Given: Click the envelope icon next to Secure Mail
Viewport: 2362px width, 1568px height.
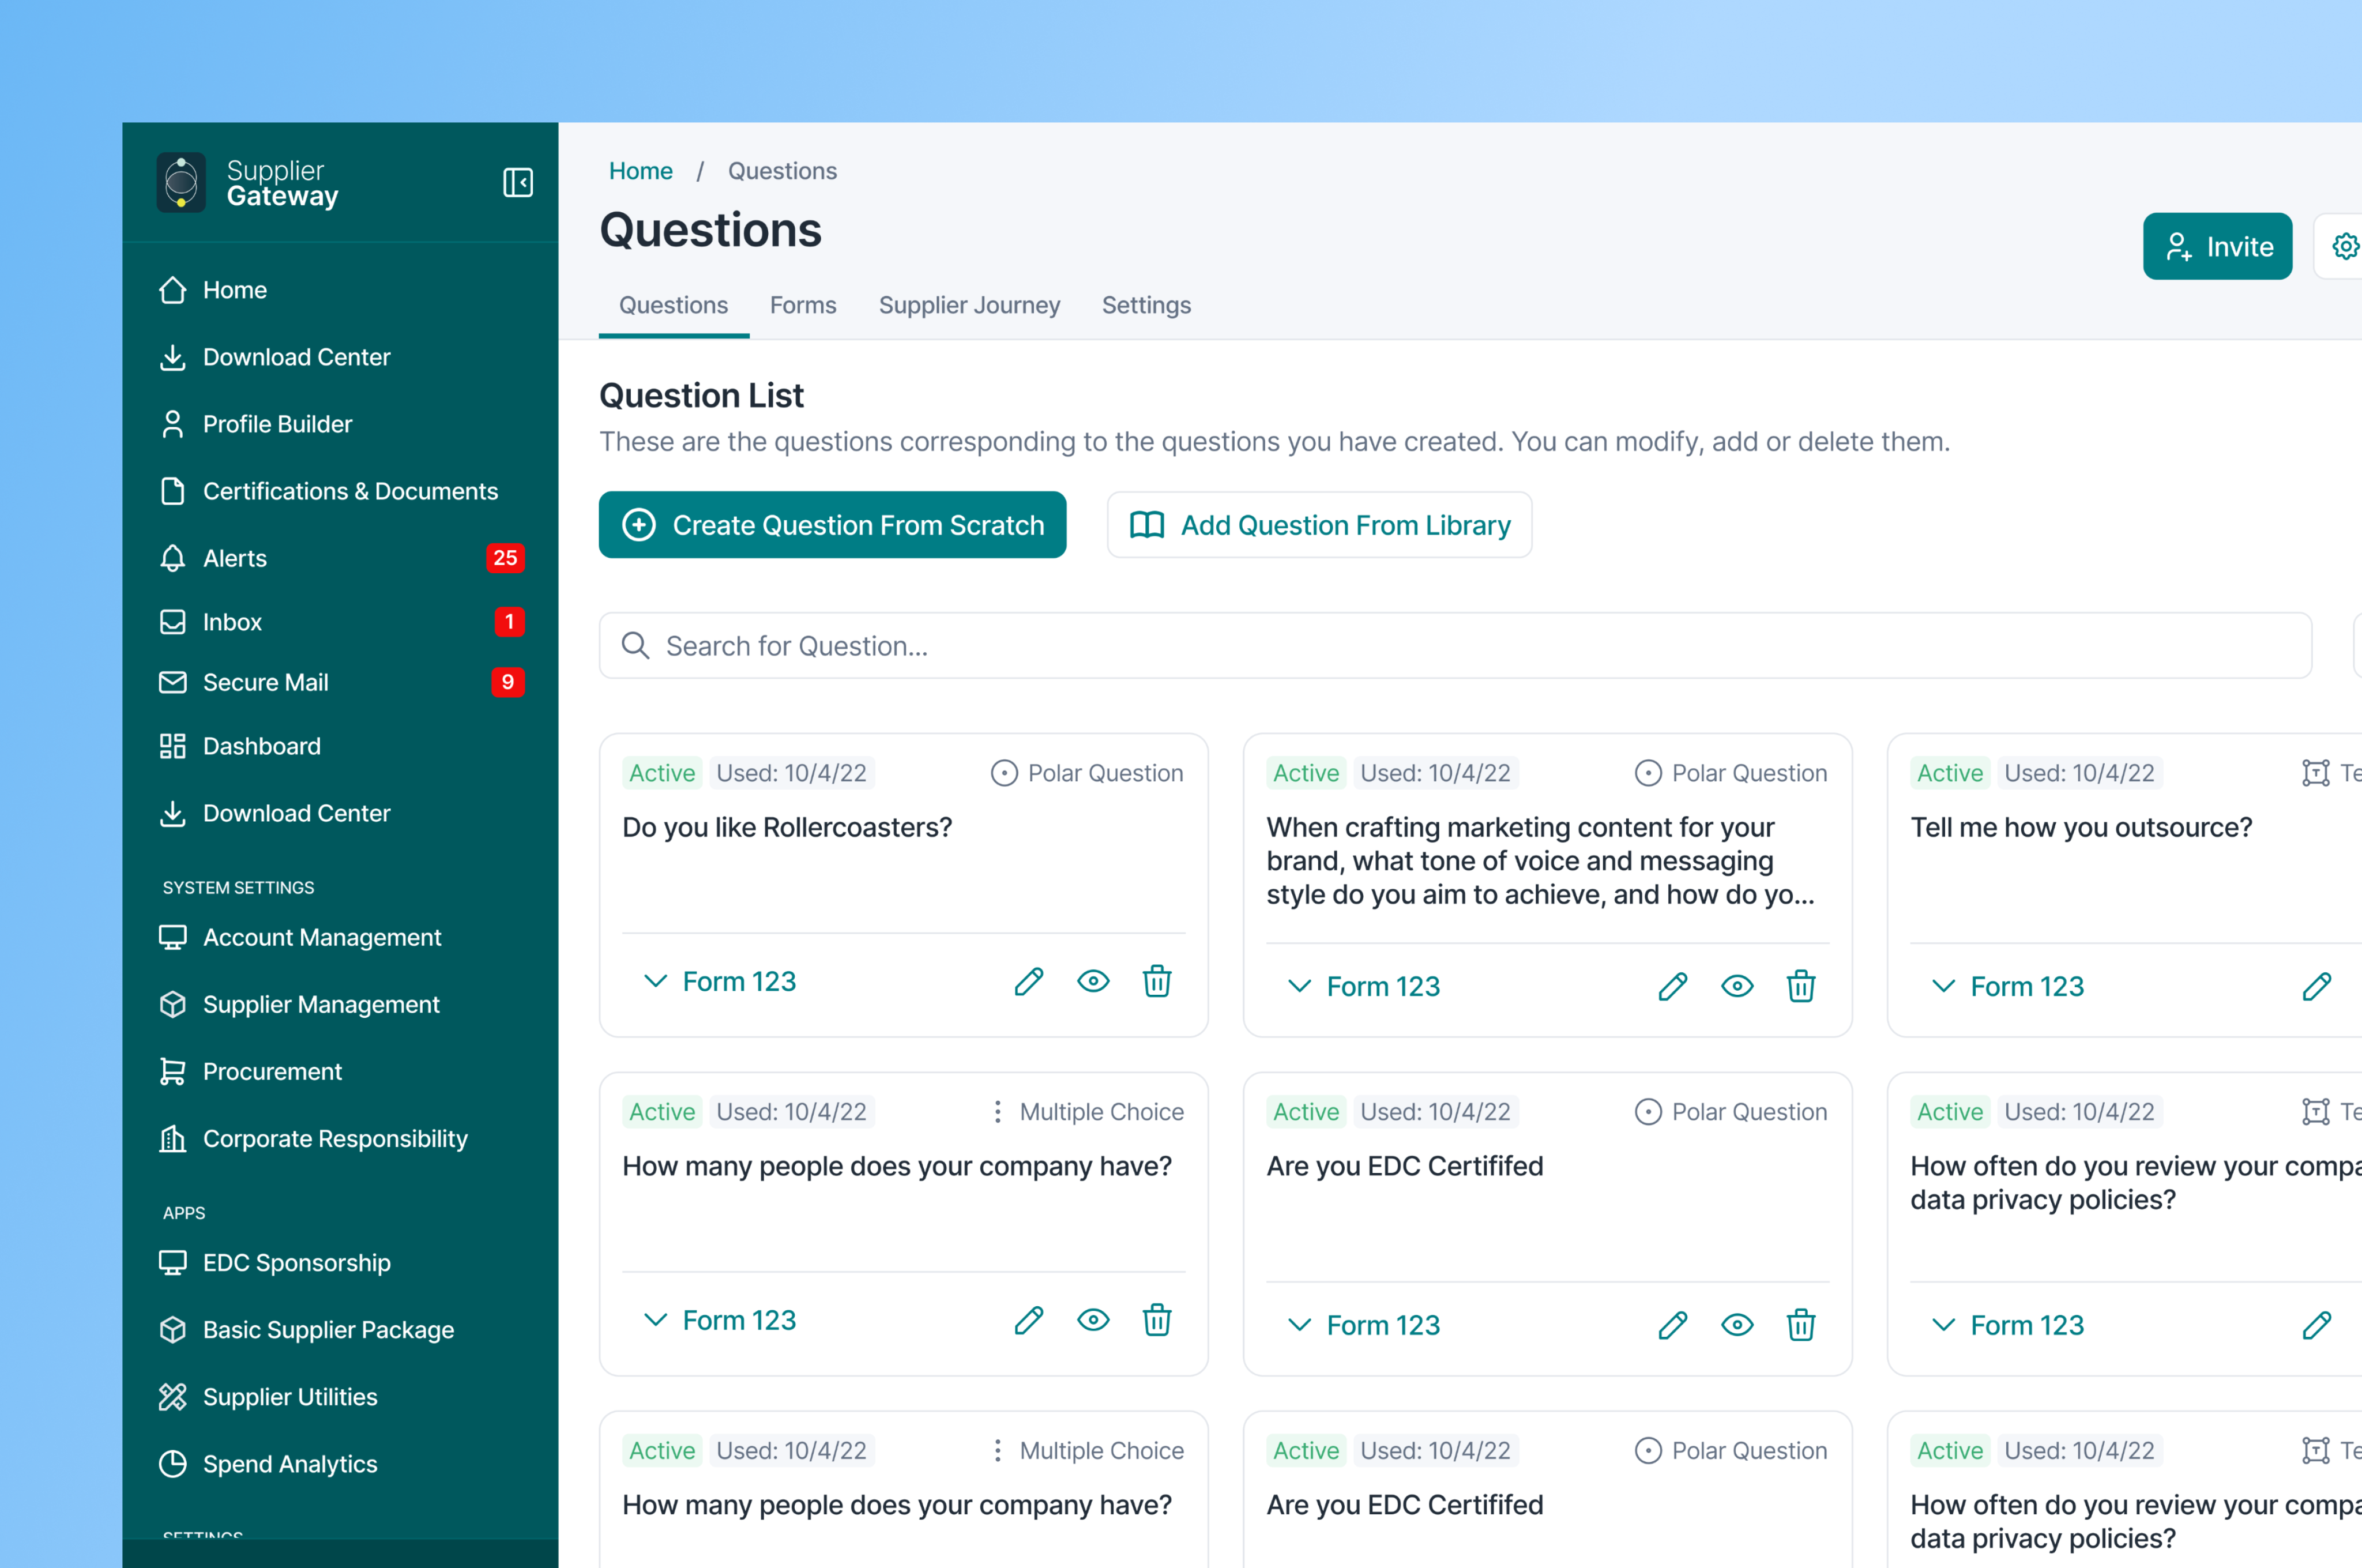Looking at the screenshot, I should tap(173, 682).
